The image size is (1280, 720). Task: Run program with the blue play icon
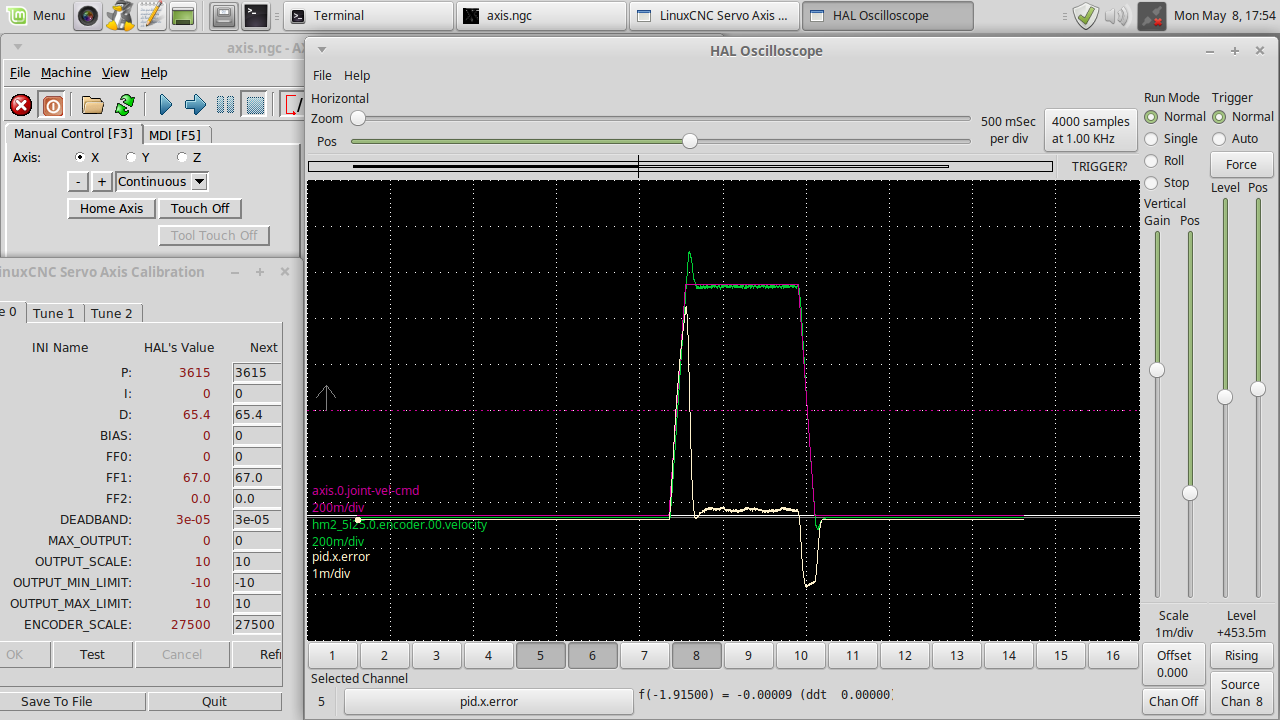point(166,104)
